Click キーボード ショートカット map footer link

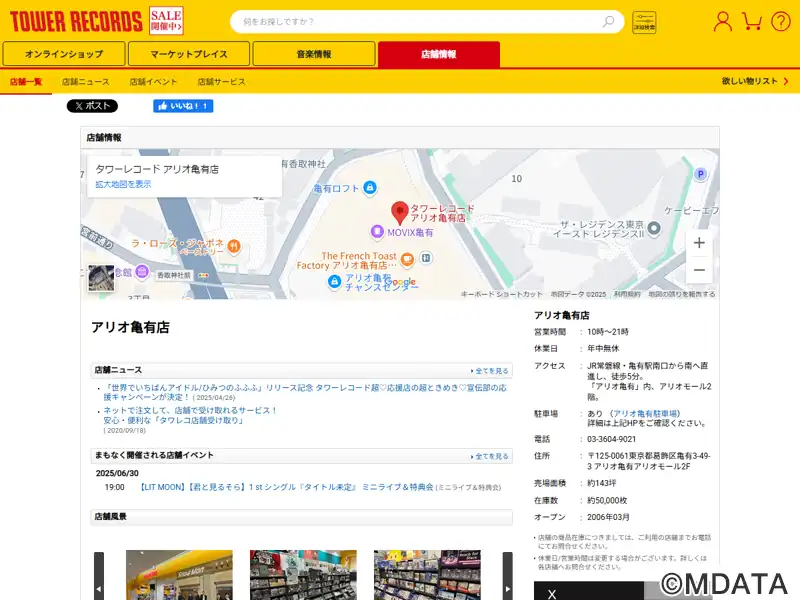point(502,294)
